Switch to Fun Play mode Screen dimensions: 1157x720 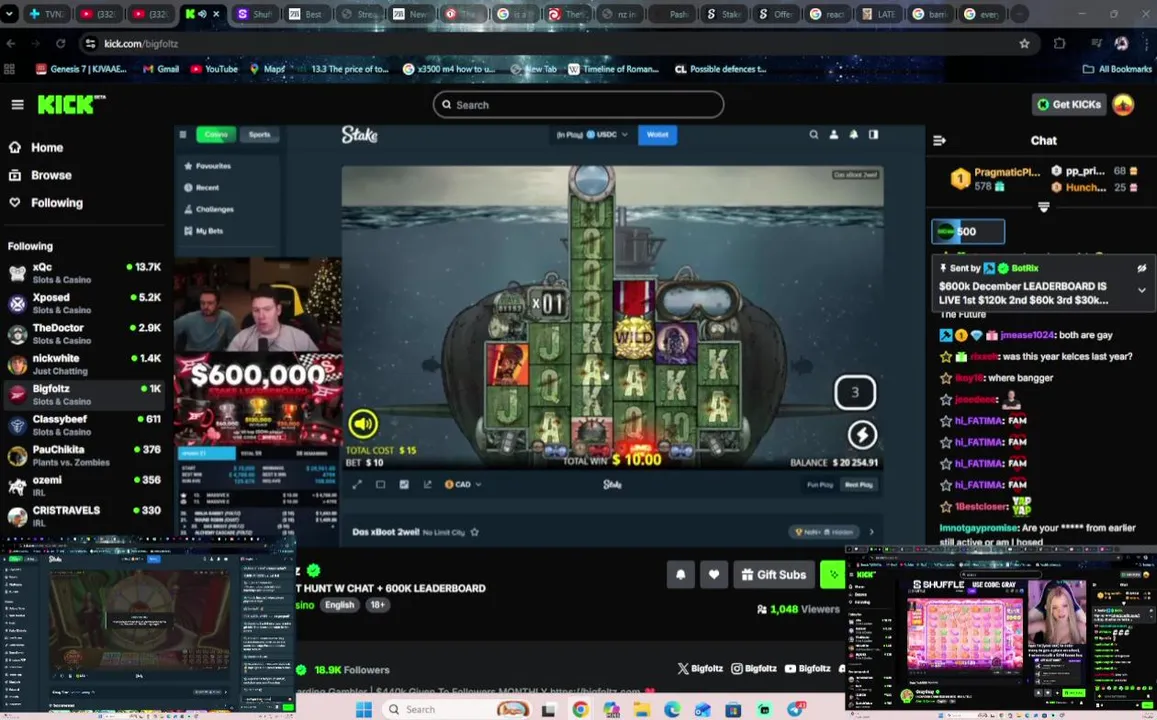(820, 485)
